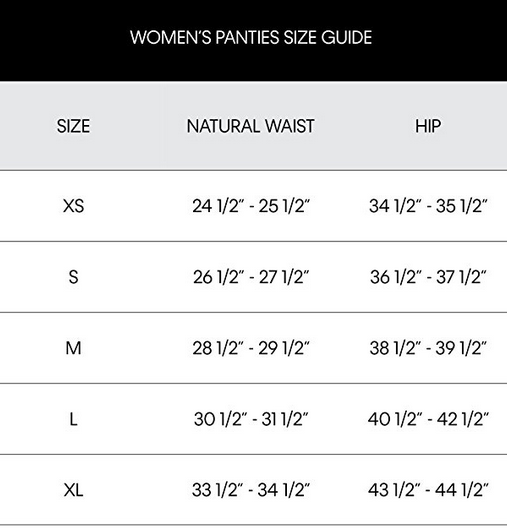Click the black header banner area
This screenshot has height=532, width=507.
pos(254,40)
